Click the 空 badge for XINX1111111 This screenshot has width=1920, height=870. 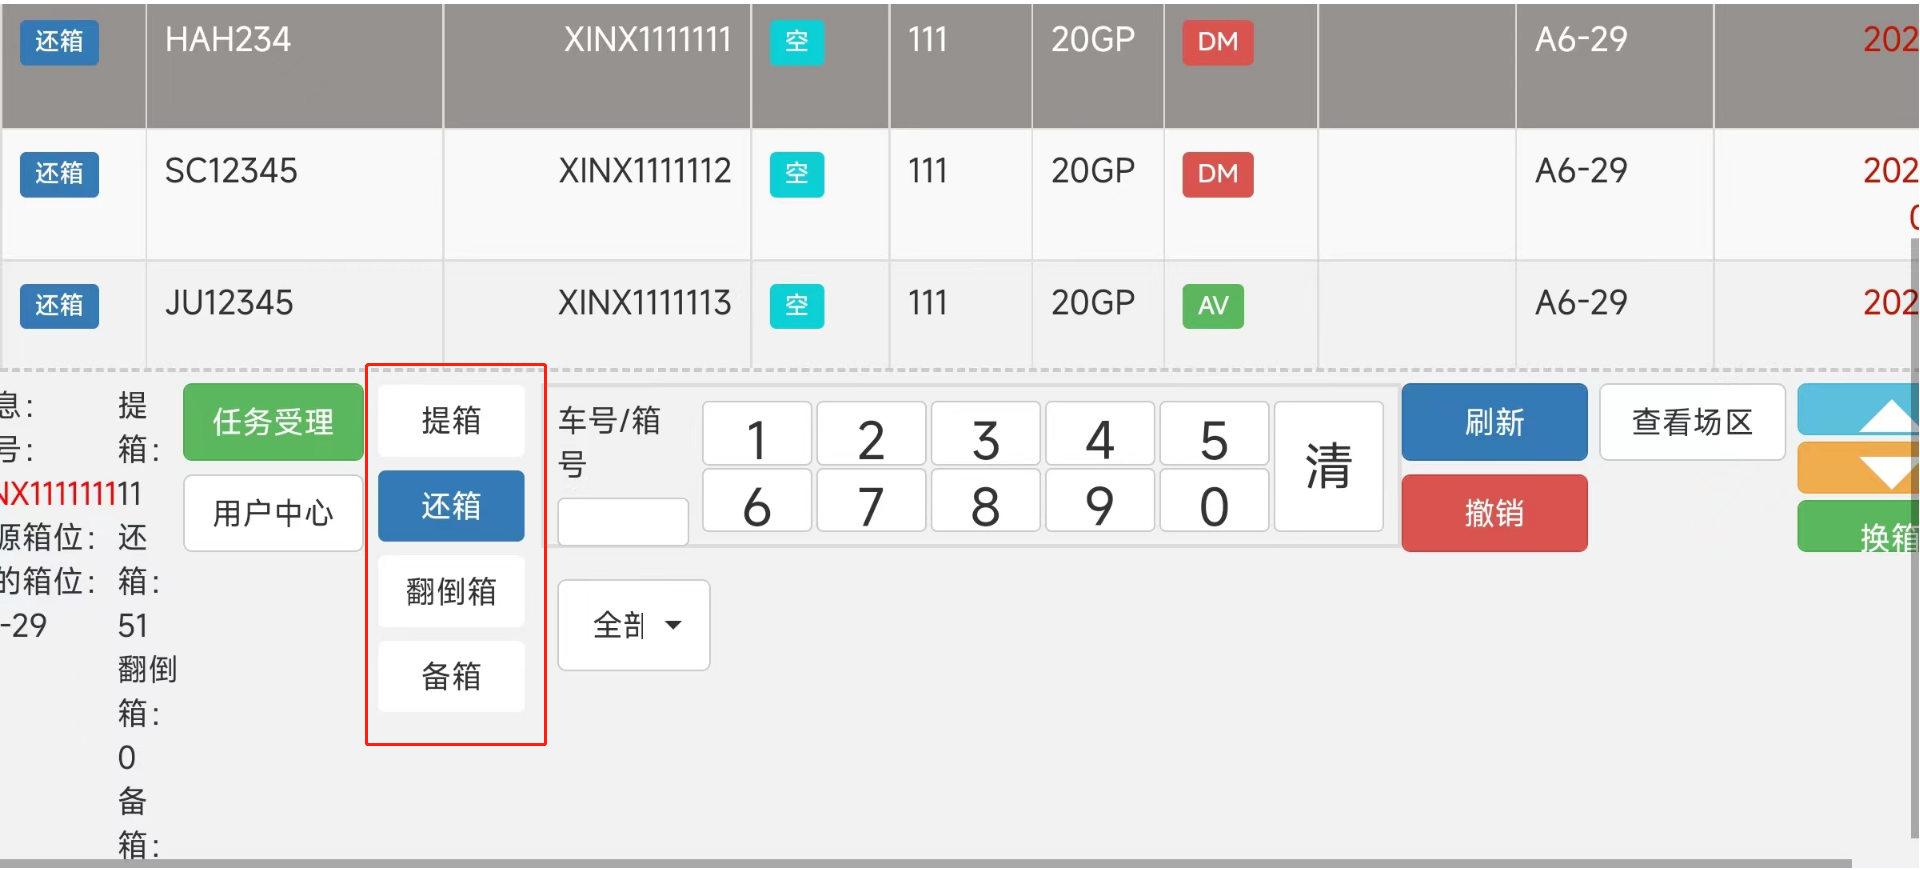point(796,42)
